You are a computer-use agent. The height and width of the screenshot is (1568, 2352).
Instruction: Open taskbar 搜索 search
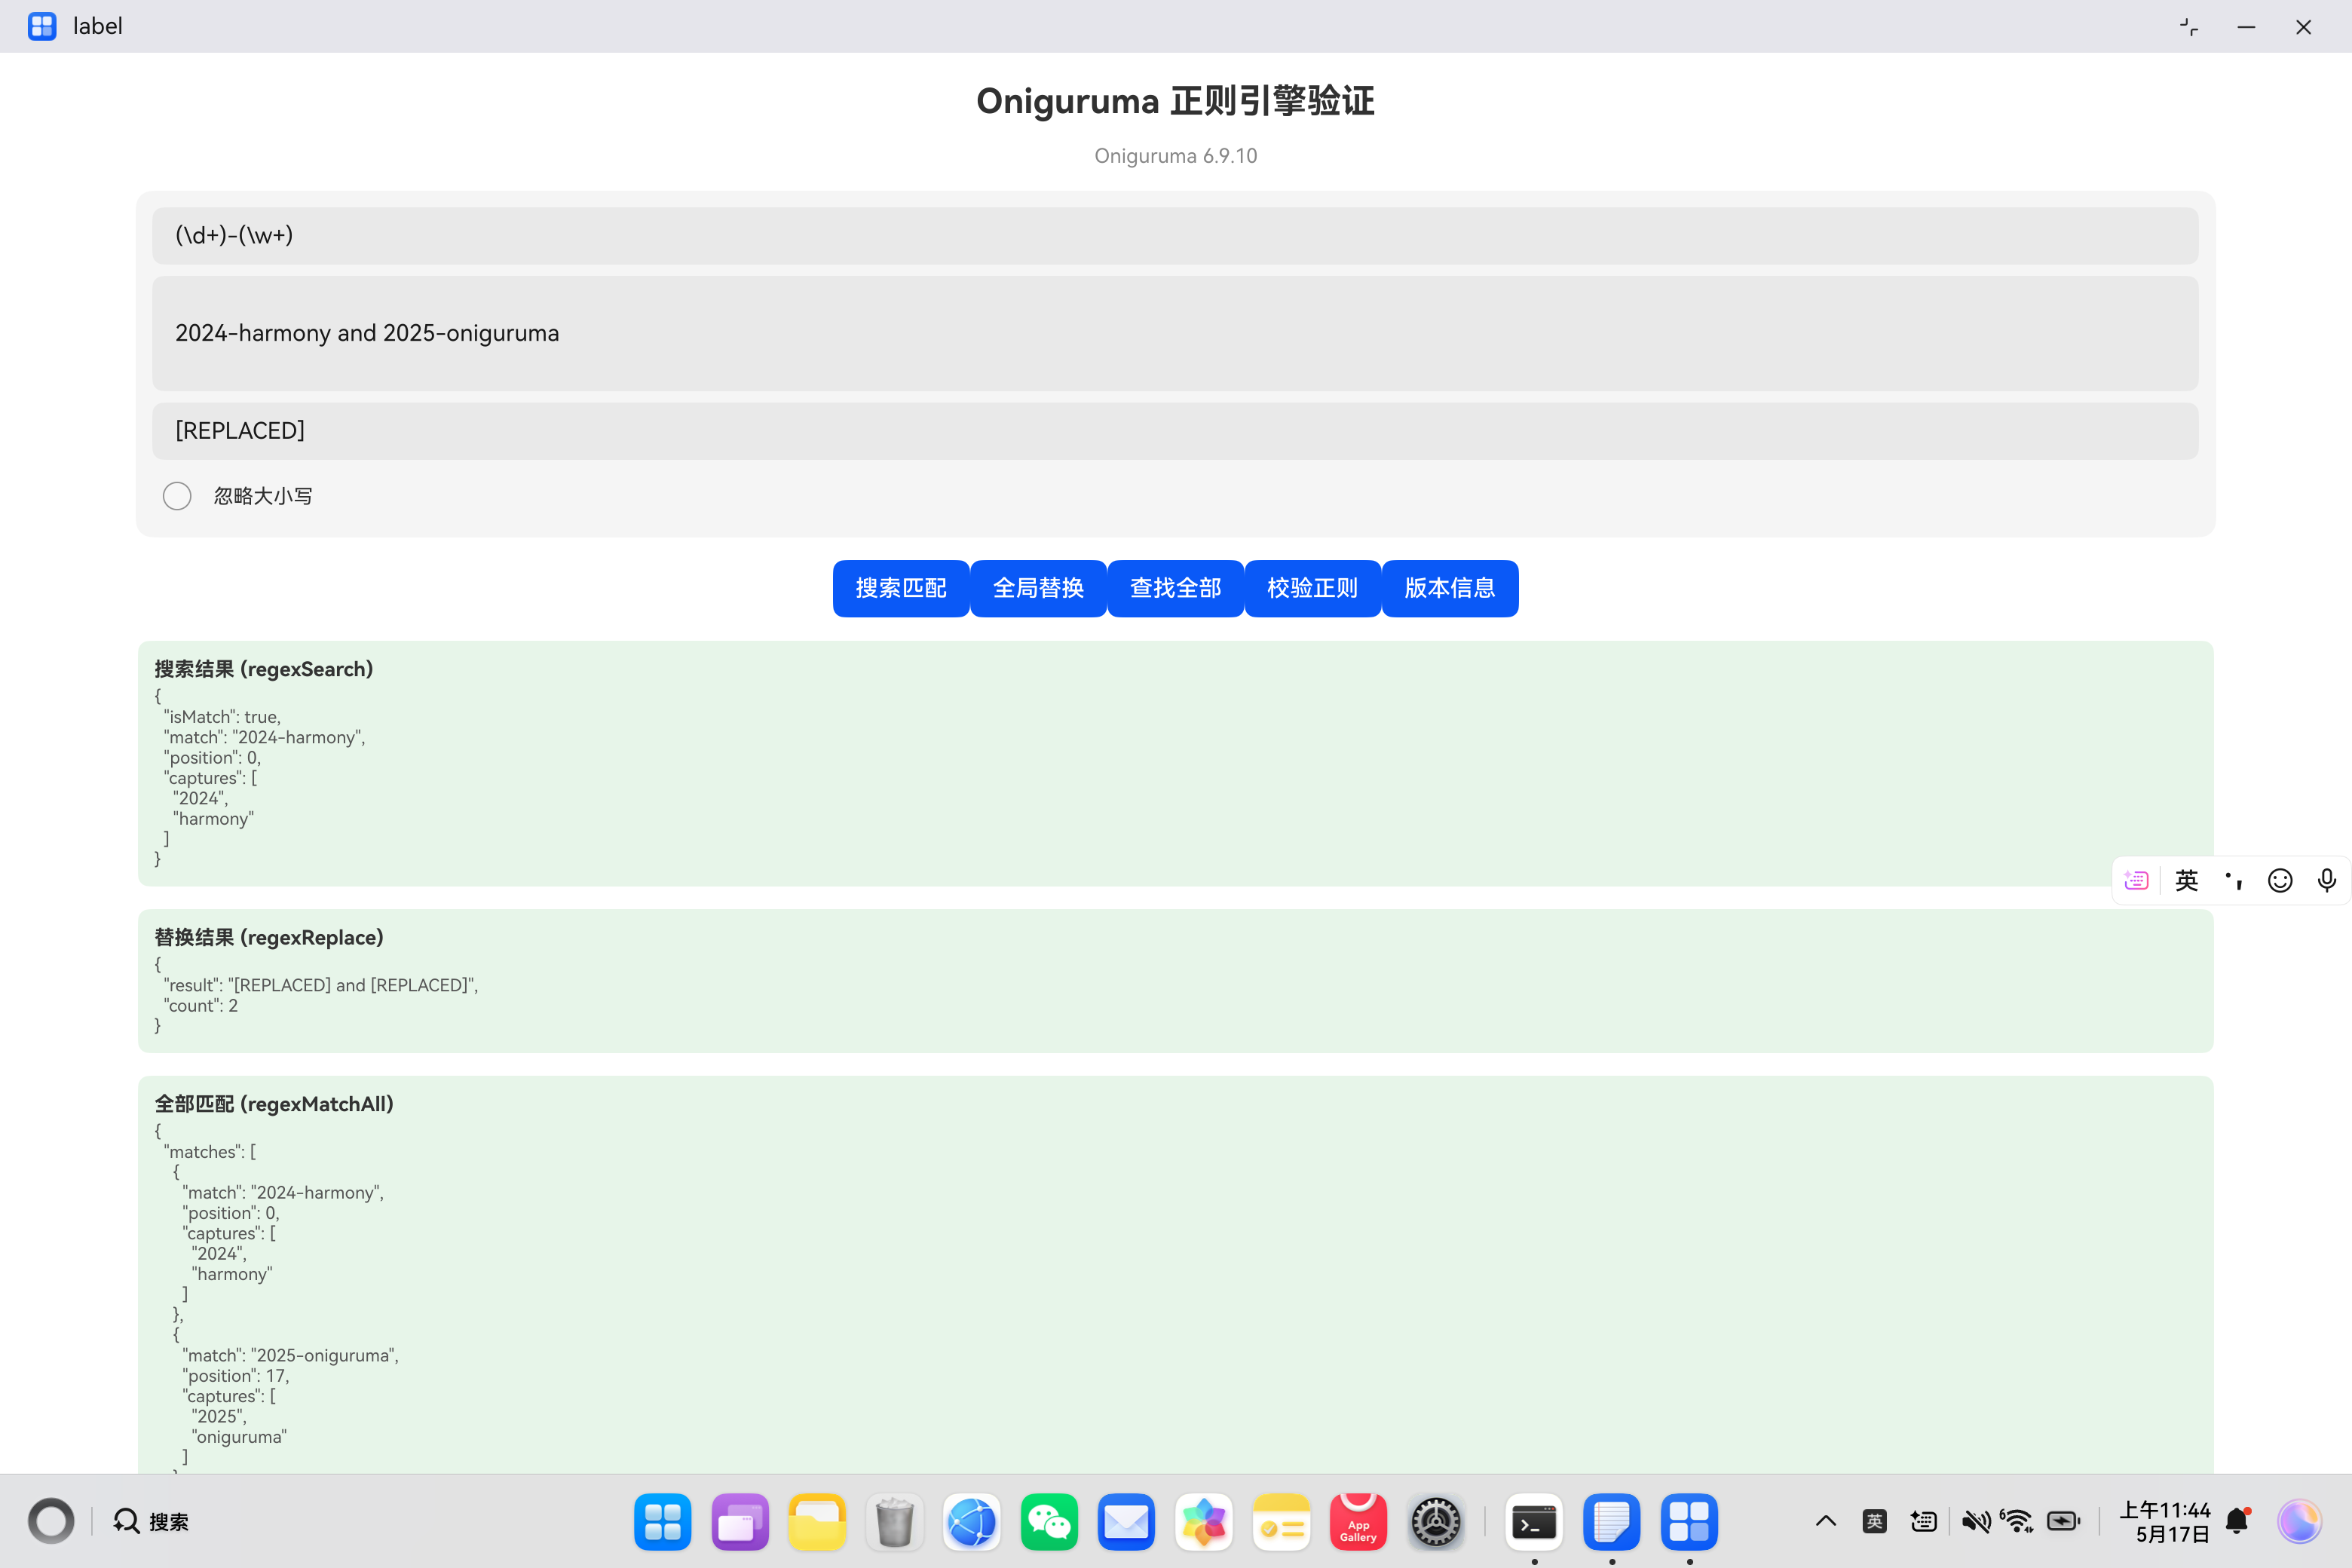point(151,1521)
